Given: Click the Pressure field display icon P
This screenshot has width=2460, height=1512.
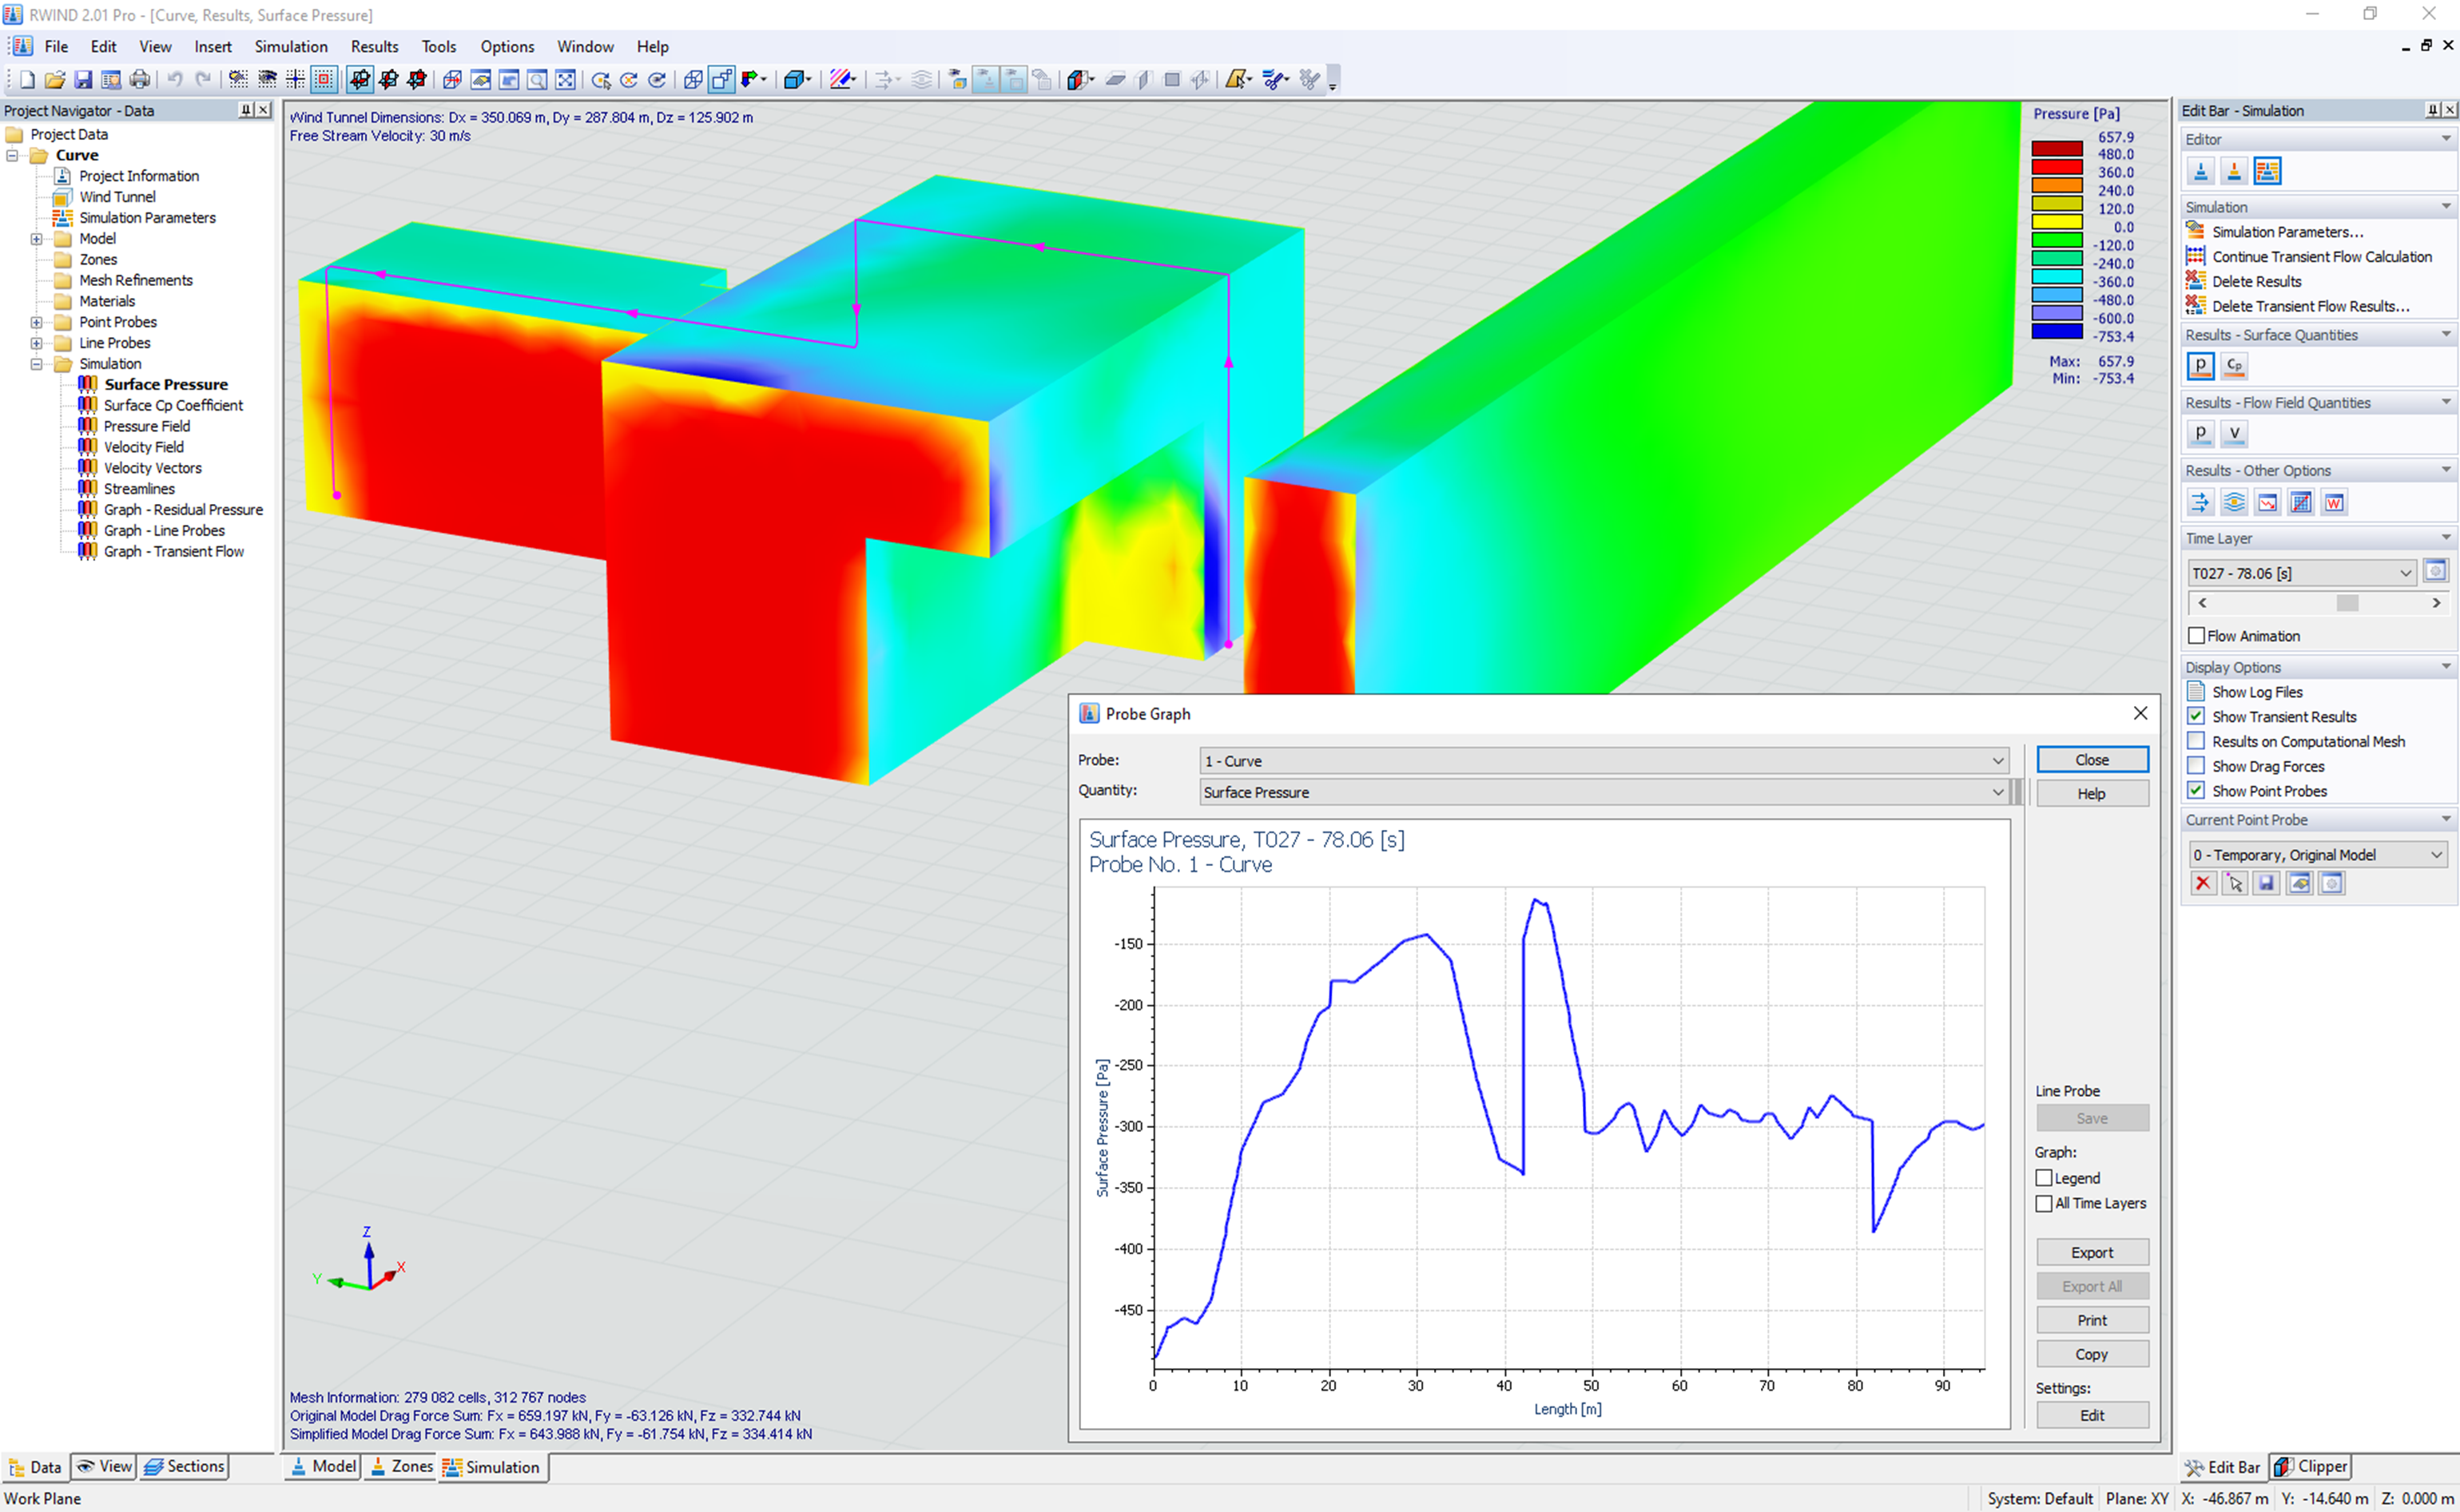Looking at the screenshot, I should pyautogui.click(x=2200, y=434).
